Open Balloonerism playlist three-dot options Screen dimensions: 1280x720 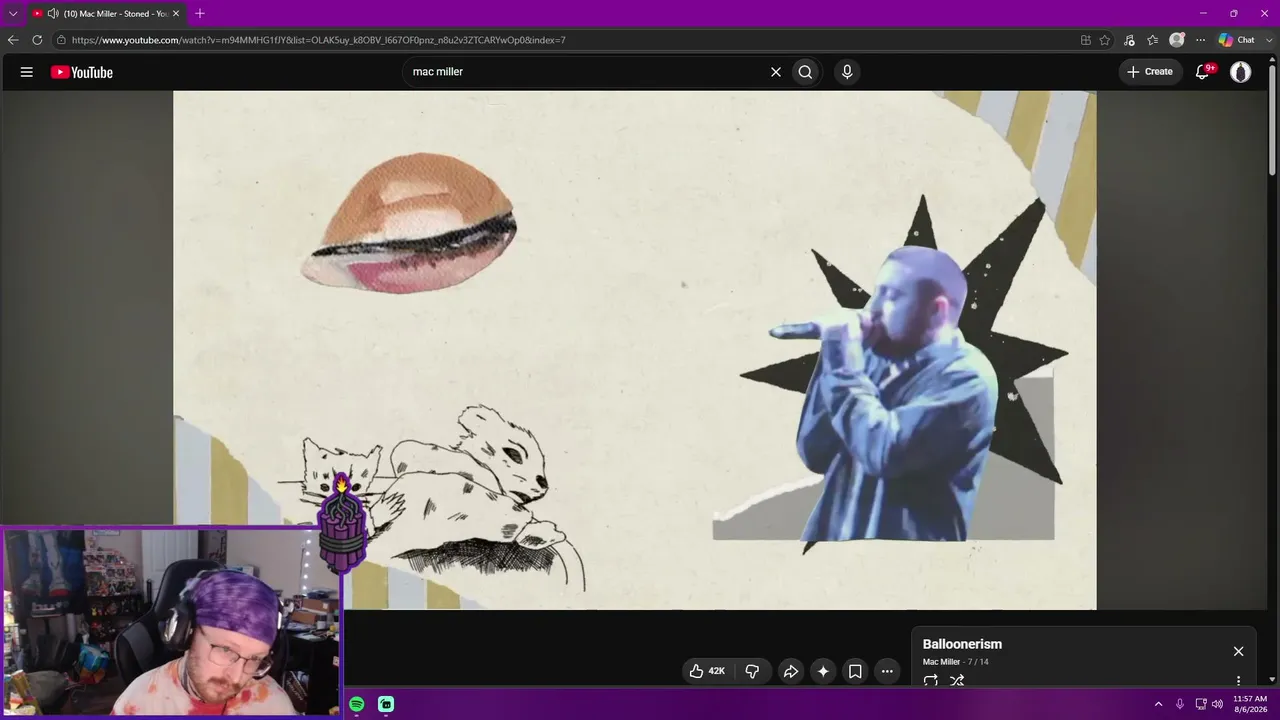(1238, 681)
